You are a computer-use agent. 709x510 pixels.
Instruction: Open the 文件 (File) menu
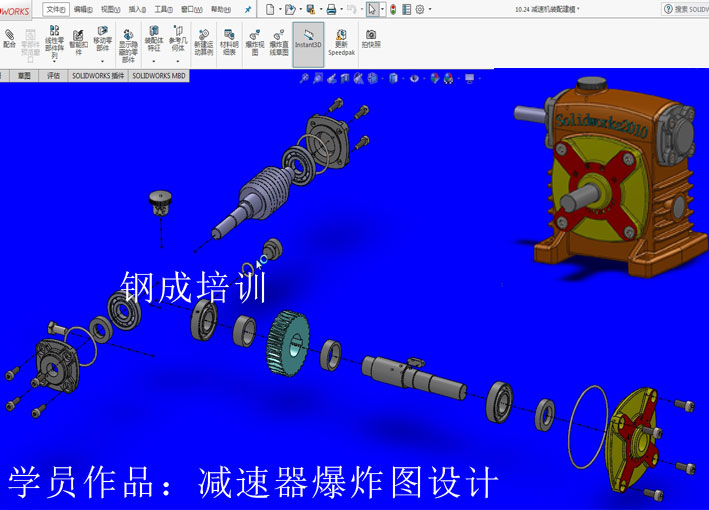(56, 9)
